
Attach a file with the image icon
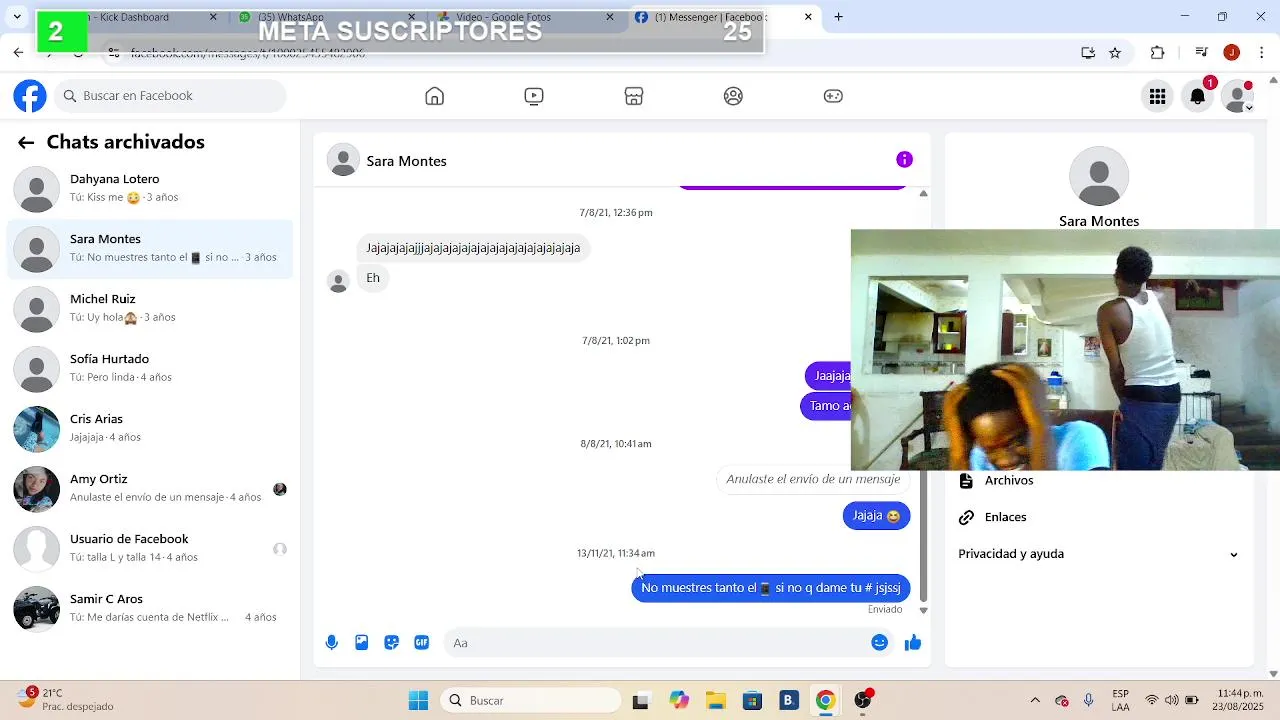coord(362,643)
